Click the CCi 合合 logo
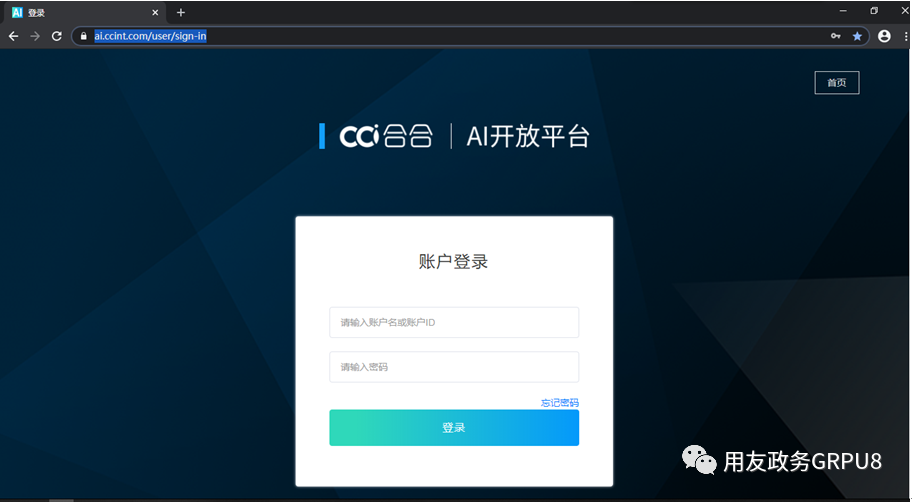912x502 pixels. (386, 136)
